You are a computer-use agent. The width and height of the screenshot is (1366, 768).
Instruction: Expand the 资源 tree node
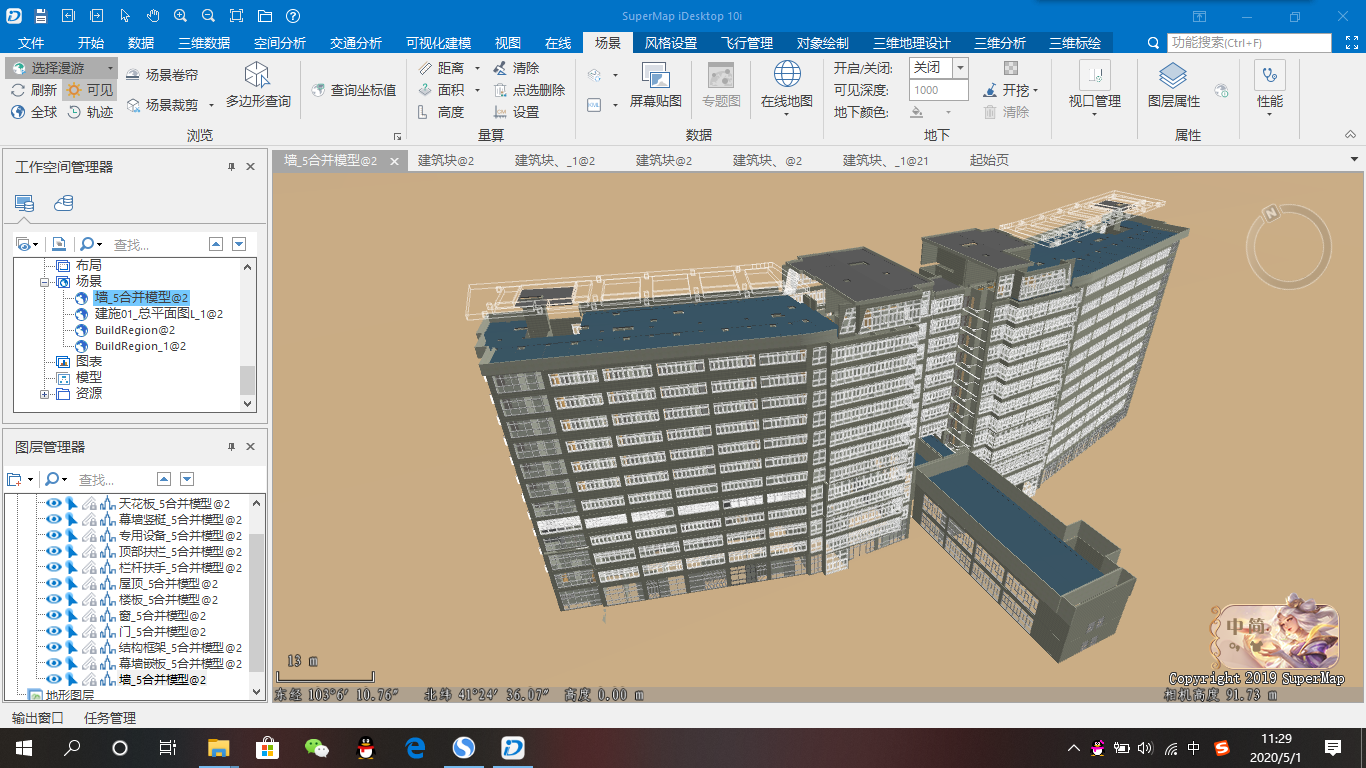45,394
